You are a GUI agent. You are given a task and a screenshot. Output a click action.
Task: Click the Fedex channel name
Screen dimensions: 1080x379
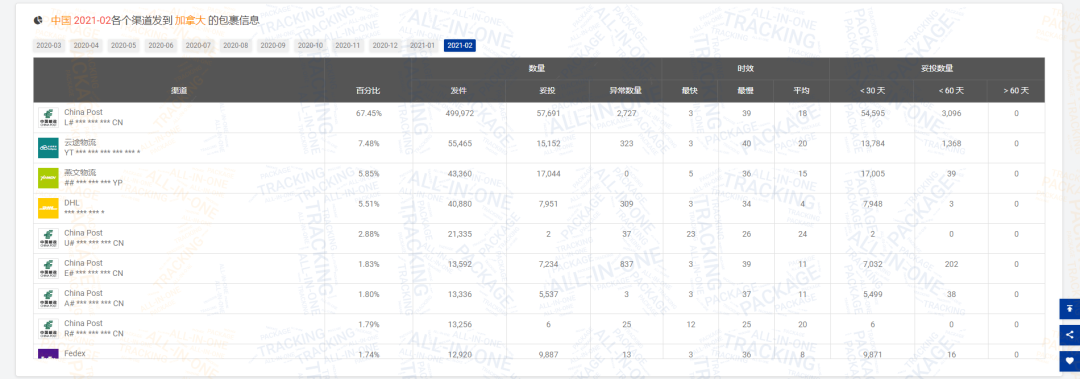74,353
